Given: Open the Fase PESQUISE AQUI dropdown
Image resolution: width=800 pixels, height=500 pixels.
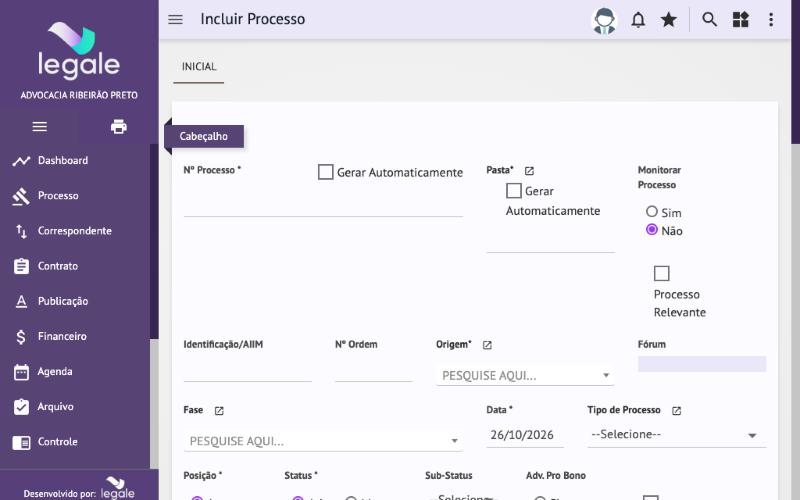Looking at the screenshot, I should [323, 441].
